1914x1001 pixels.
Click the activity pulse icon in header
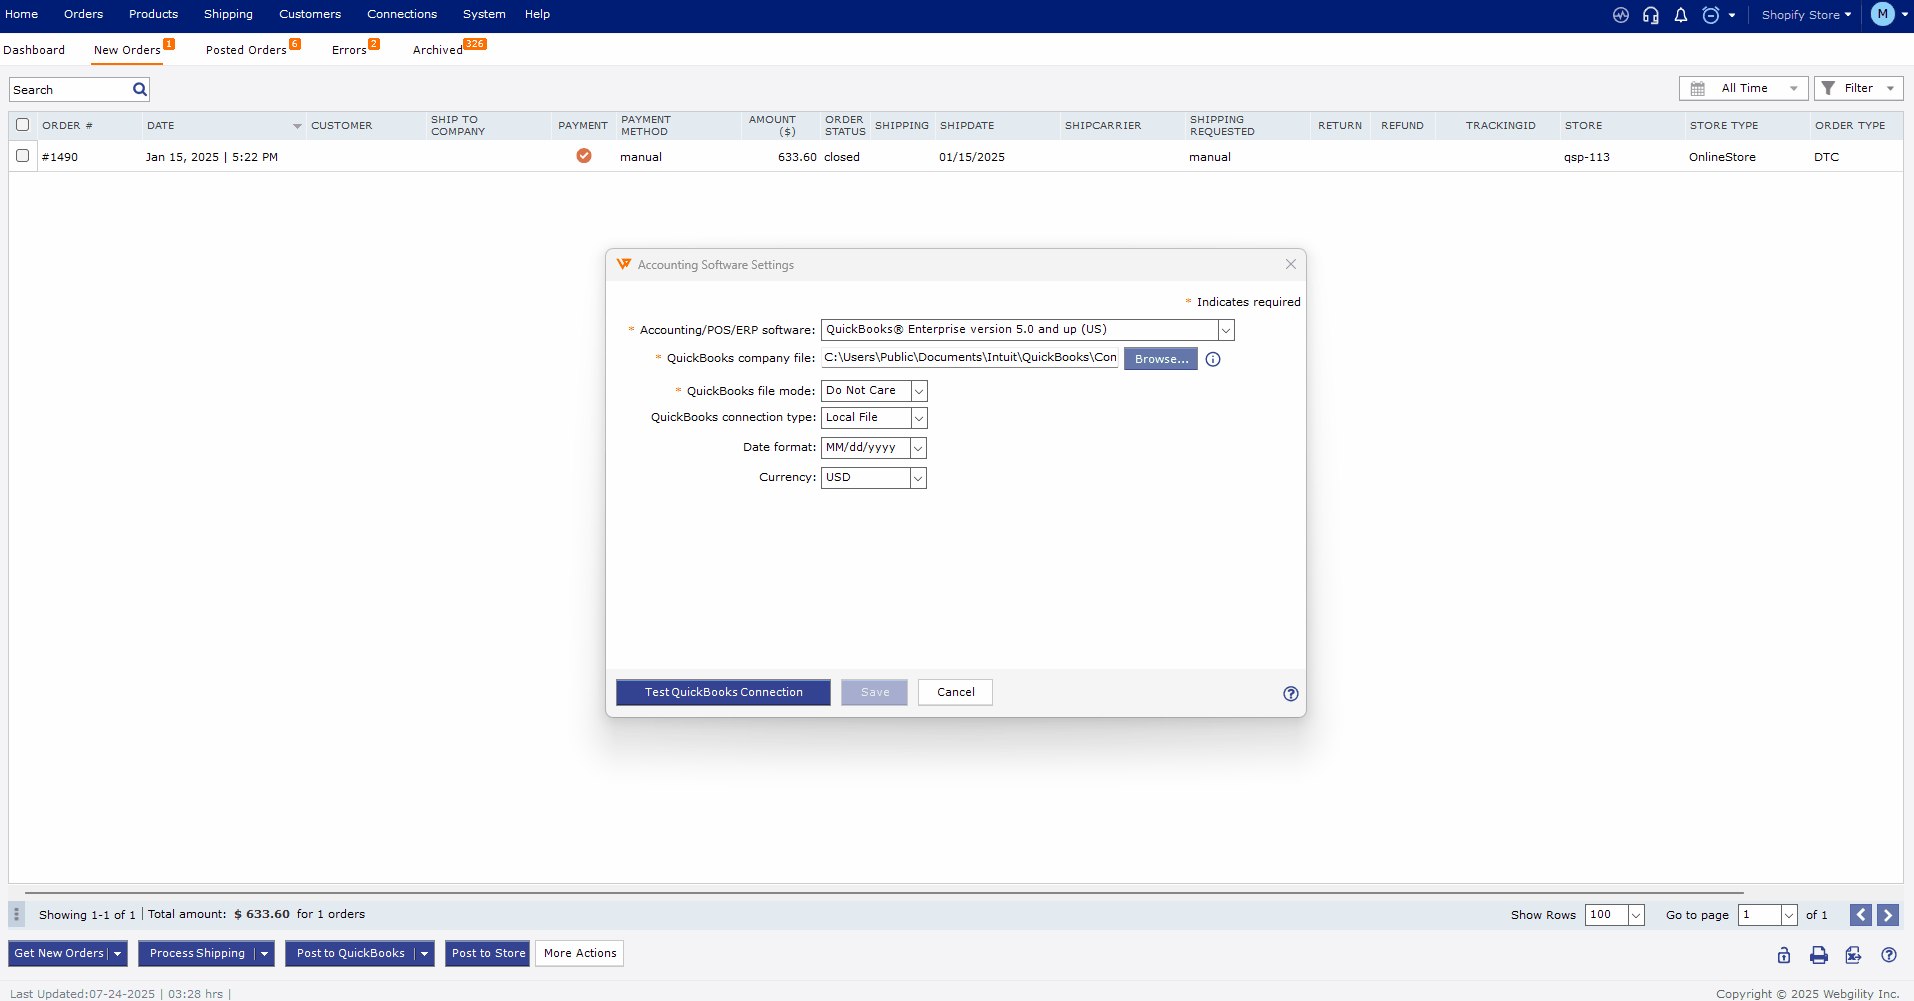click(1621, 15)
